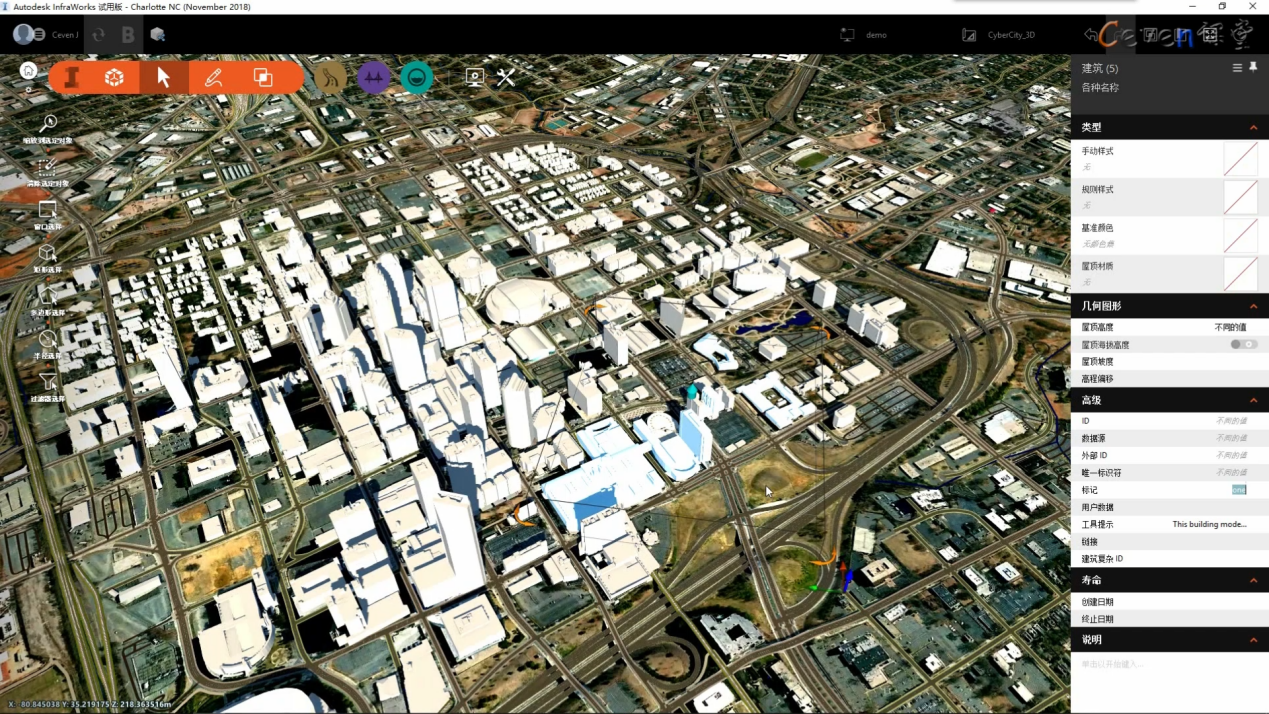Collapse the 几何图形 section

pos(1253,306)
